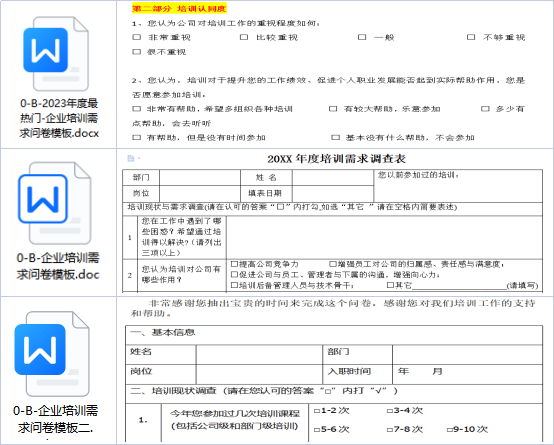This screenshot has height=445, width=554.
Task: Tick 增强员工对公司的归属感 checkbox
Action: pyautogui.click(x=333, y=264)
